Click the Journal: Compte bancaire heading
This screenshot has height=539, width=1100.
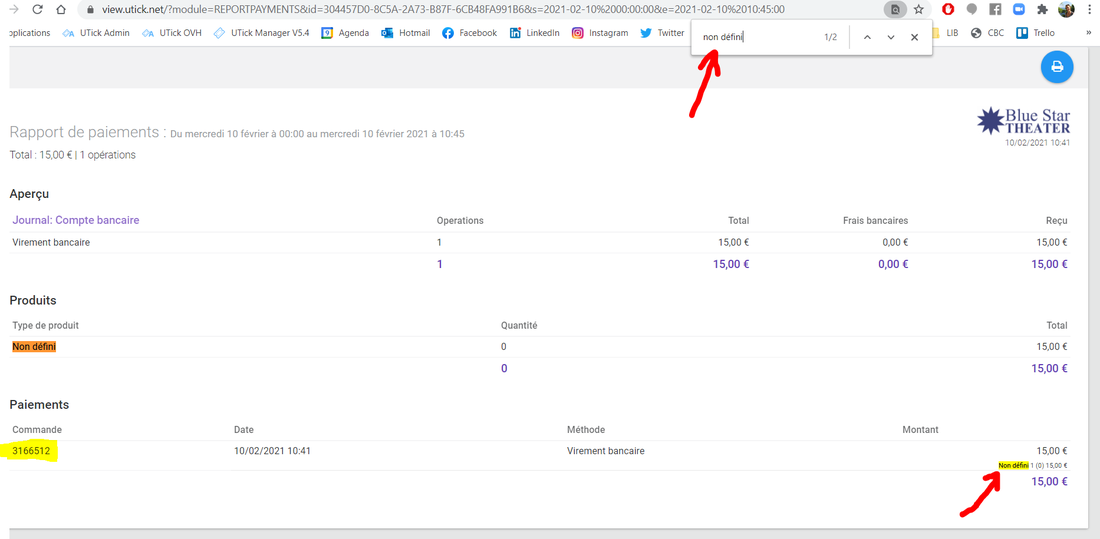pos(76,220)
